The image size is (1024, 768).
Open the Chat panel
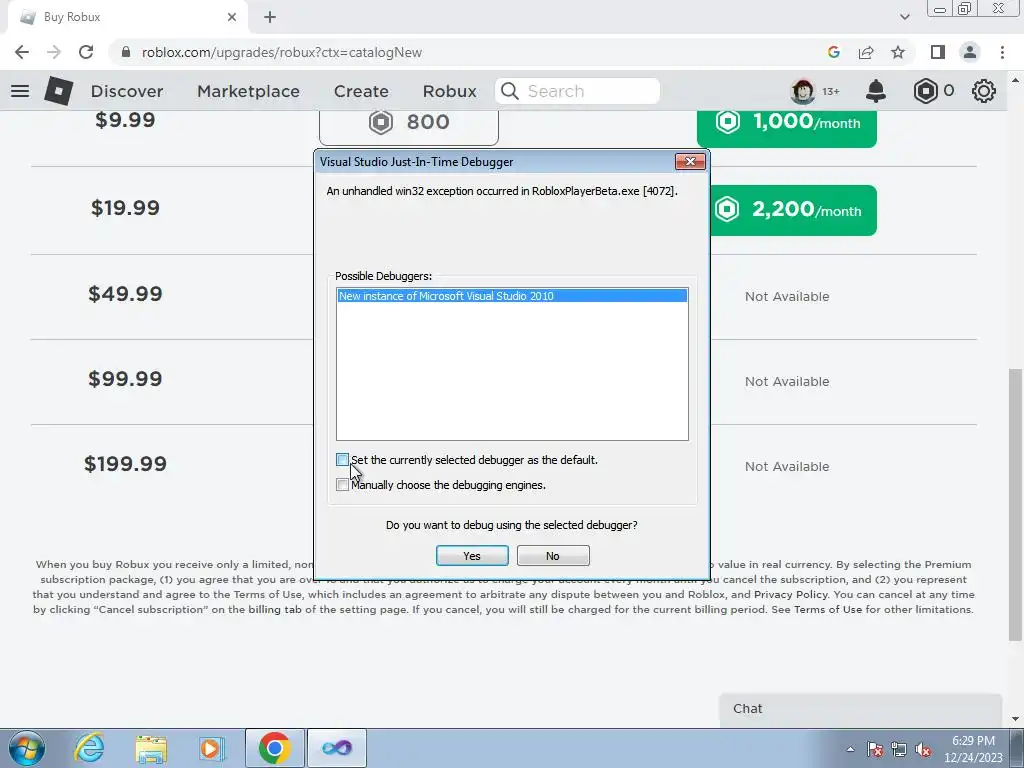pyautogui.click(x=860, y=709)
